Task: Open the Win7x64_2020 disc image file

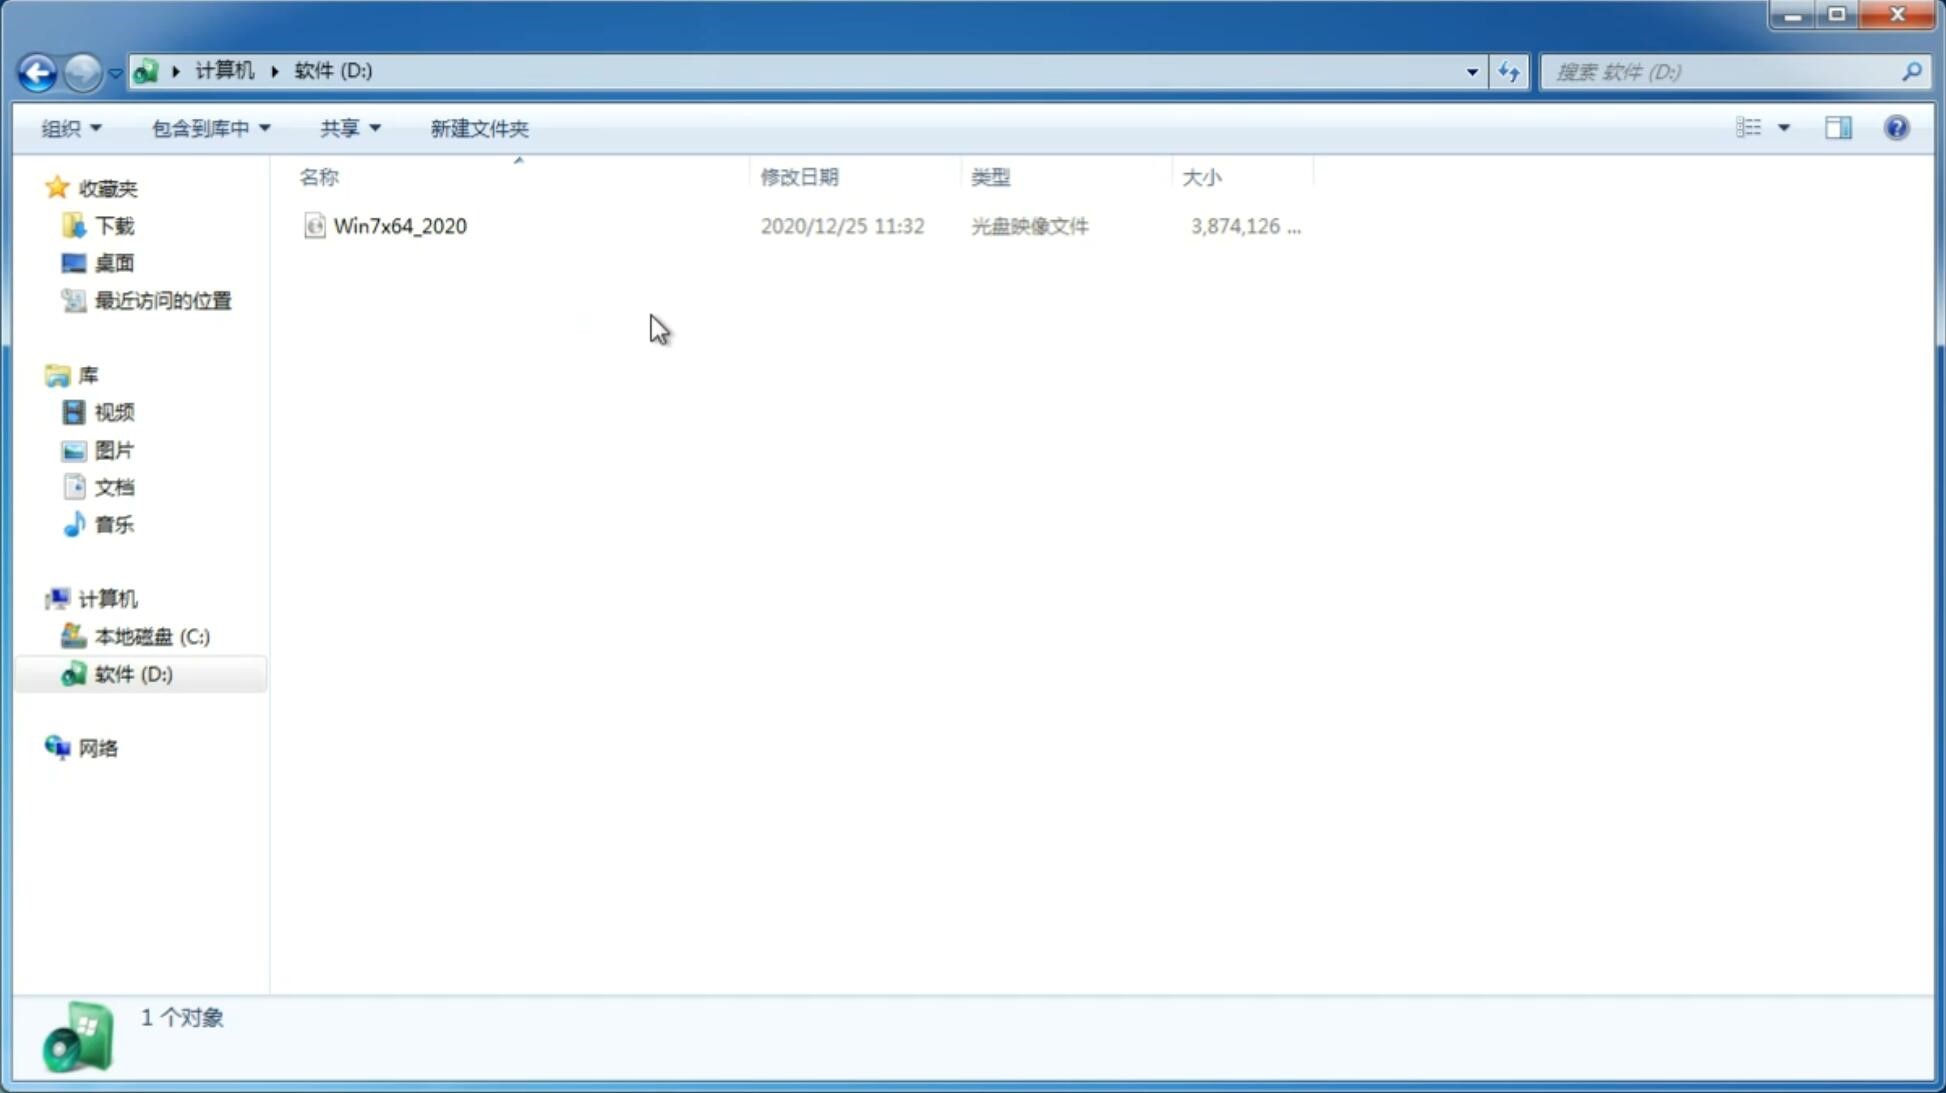Action: coord(400,224)
